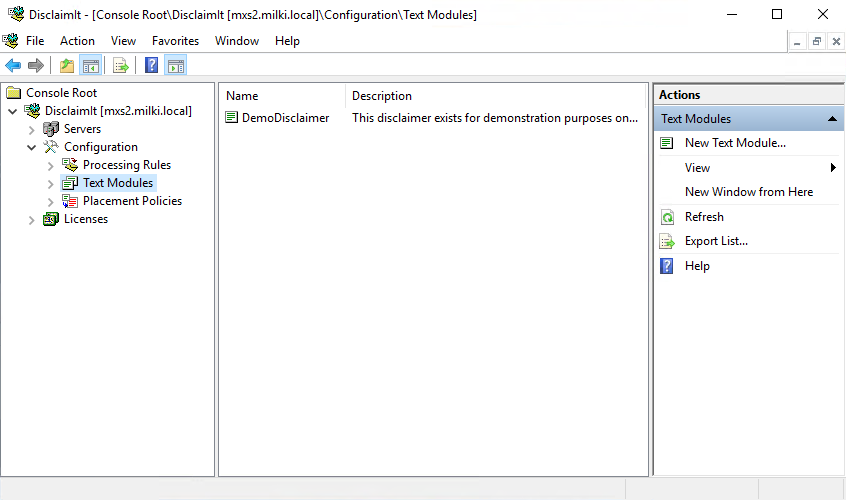Click the Export List action icon
The image size is (846, 500).
point(667,241)
